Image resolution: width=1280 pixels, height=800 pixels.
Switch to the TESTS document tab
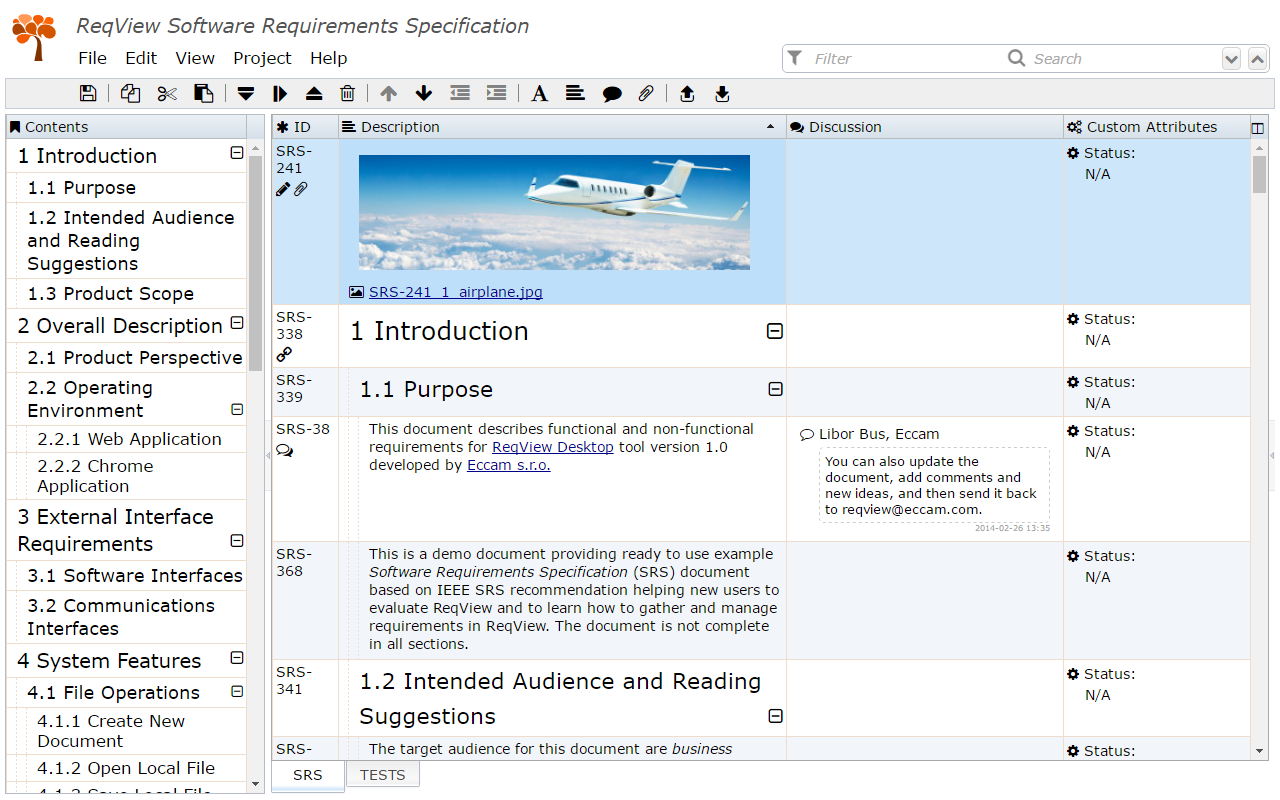click(382, 774)
